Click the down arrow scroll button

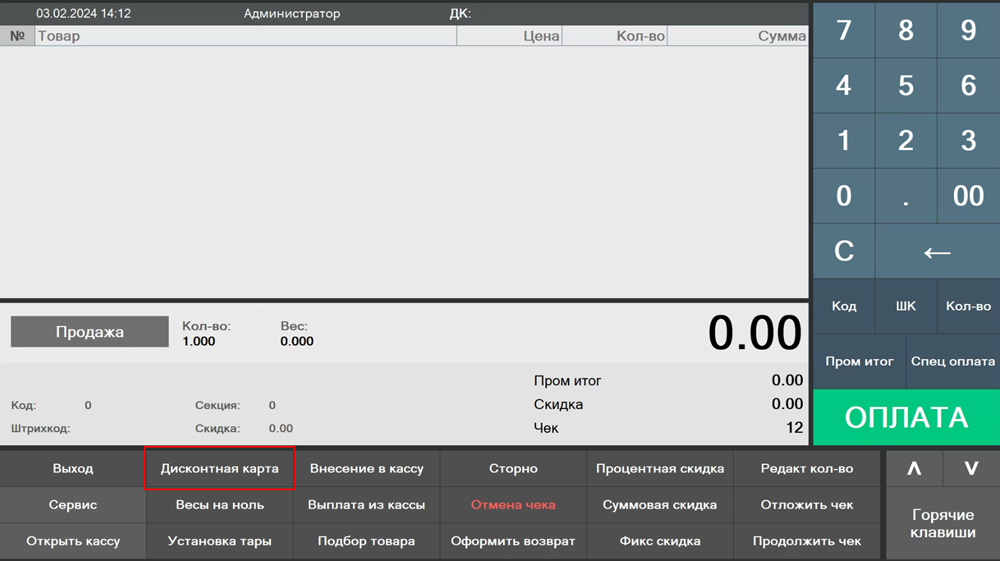pyautogui.click(x=970, y=468)
